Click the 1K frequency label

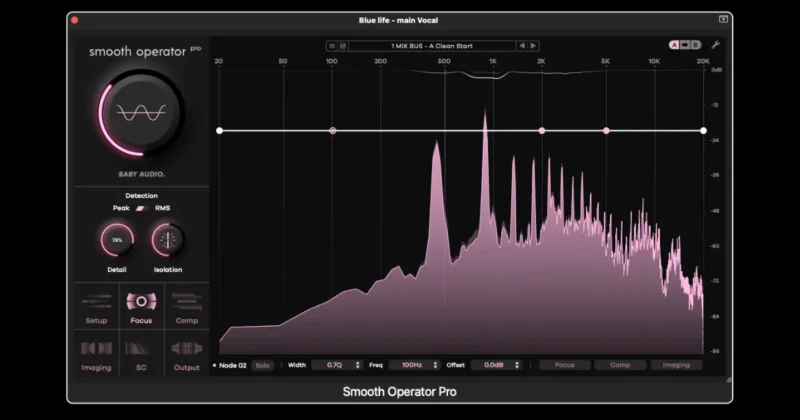[x=493, y=61]
